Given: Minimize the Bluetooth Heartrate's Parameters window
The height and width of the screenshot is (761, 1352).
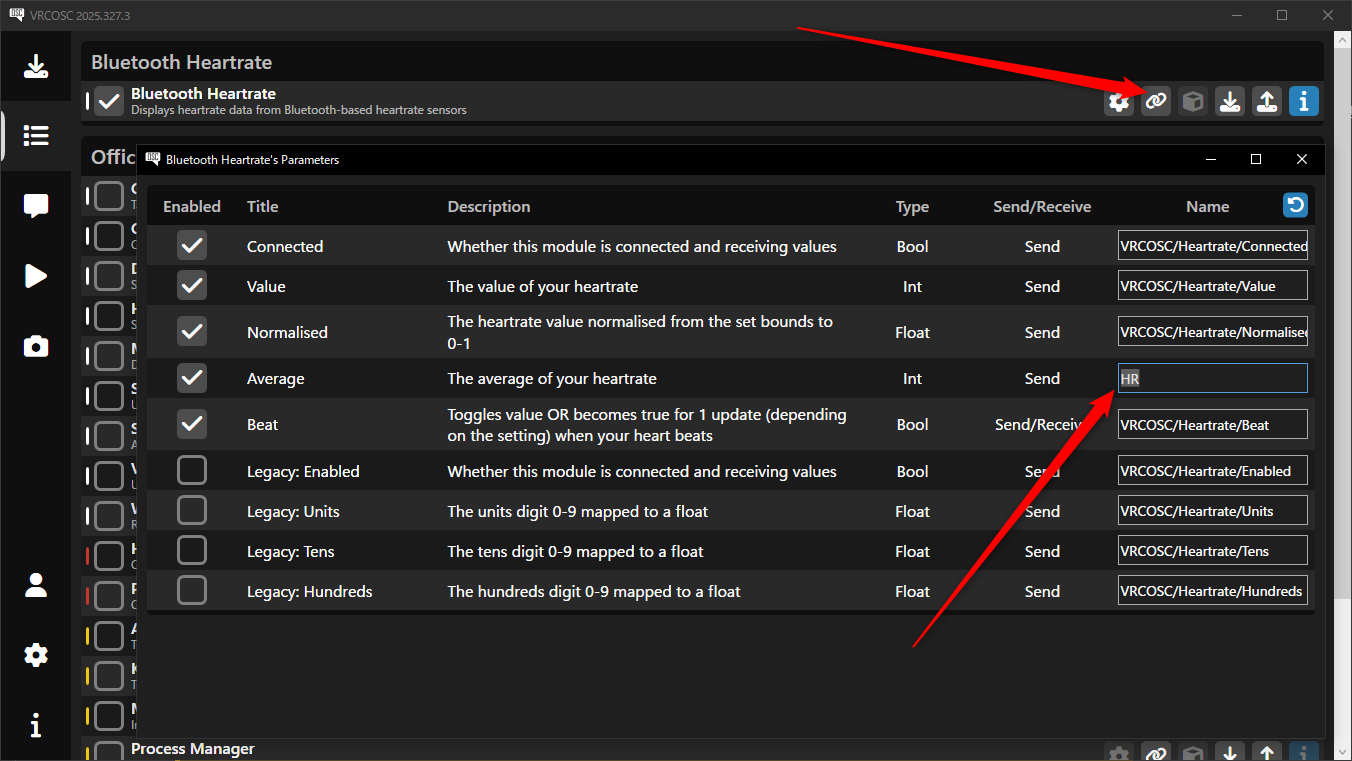Looking at the screenshot, I should 1211,159.
